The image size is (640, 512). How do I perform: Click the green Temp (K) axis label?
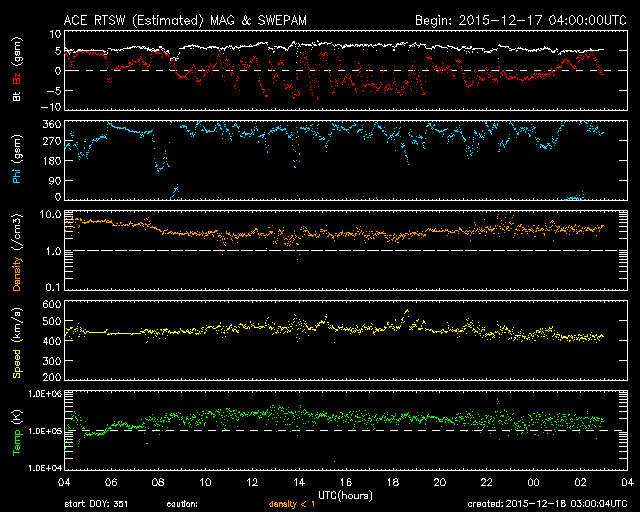[16, 429]
